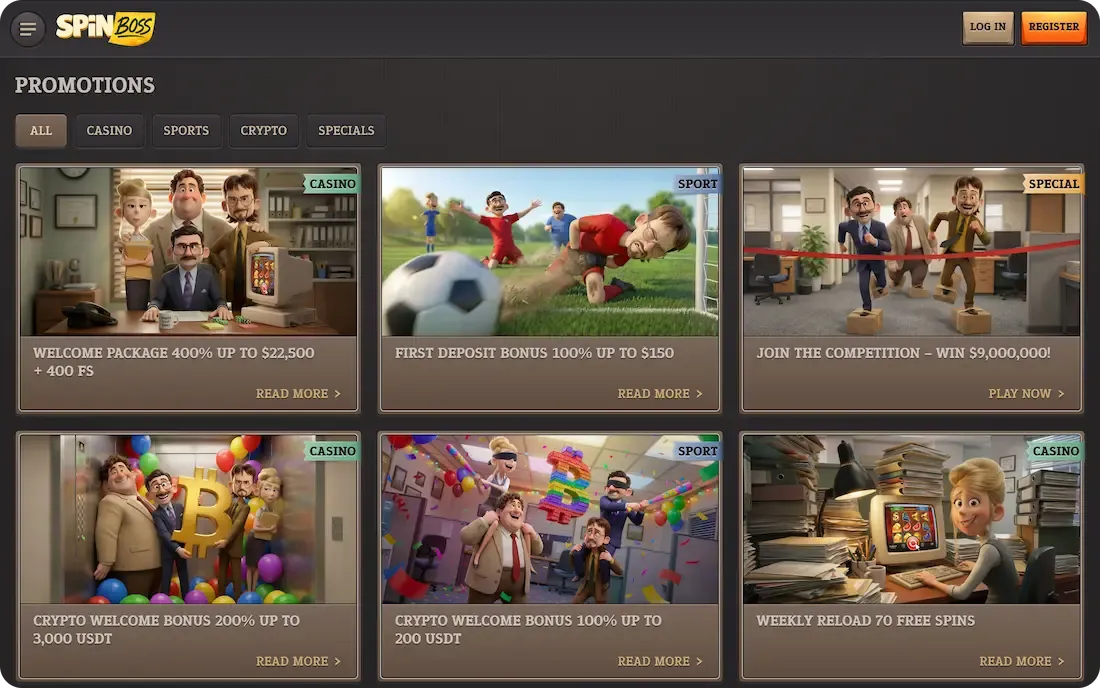Open the pinata party promotion image
The width and height of the screenshot is (1100, 688).
(x=550, y=519)
